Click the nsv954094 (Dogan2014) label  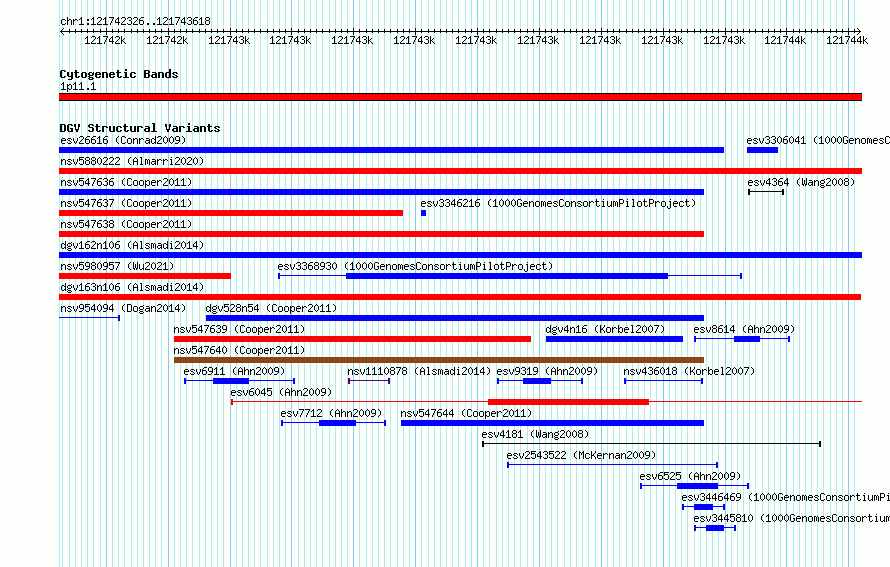pyautogui.click(x=123, y=308)
